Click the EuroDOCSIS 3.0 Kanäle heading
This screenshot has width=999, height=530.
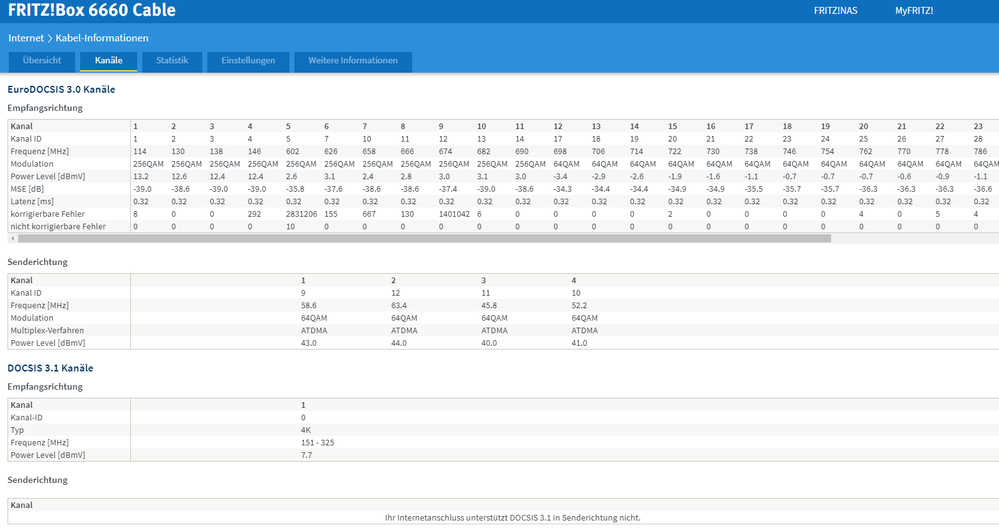point(61,90)
